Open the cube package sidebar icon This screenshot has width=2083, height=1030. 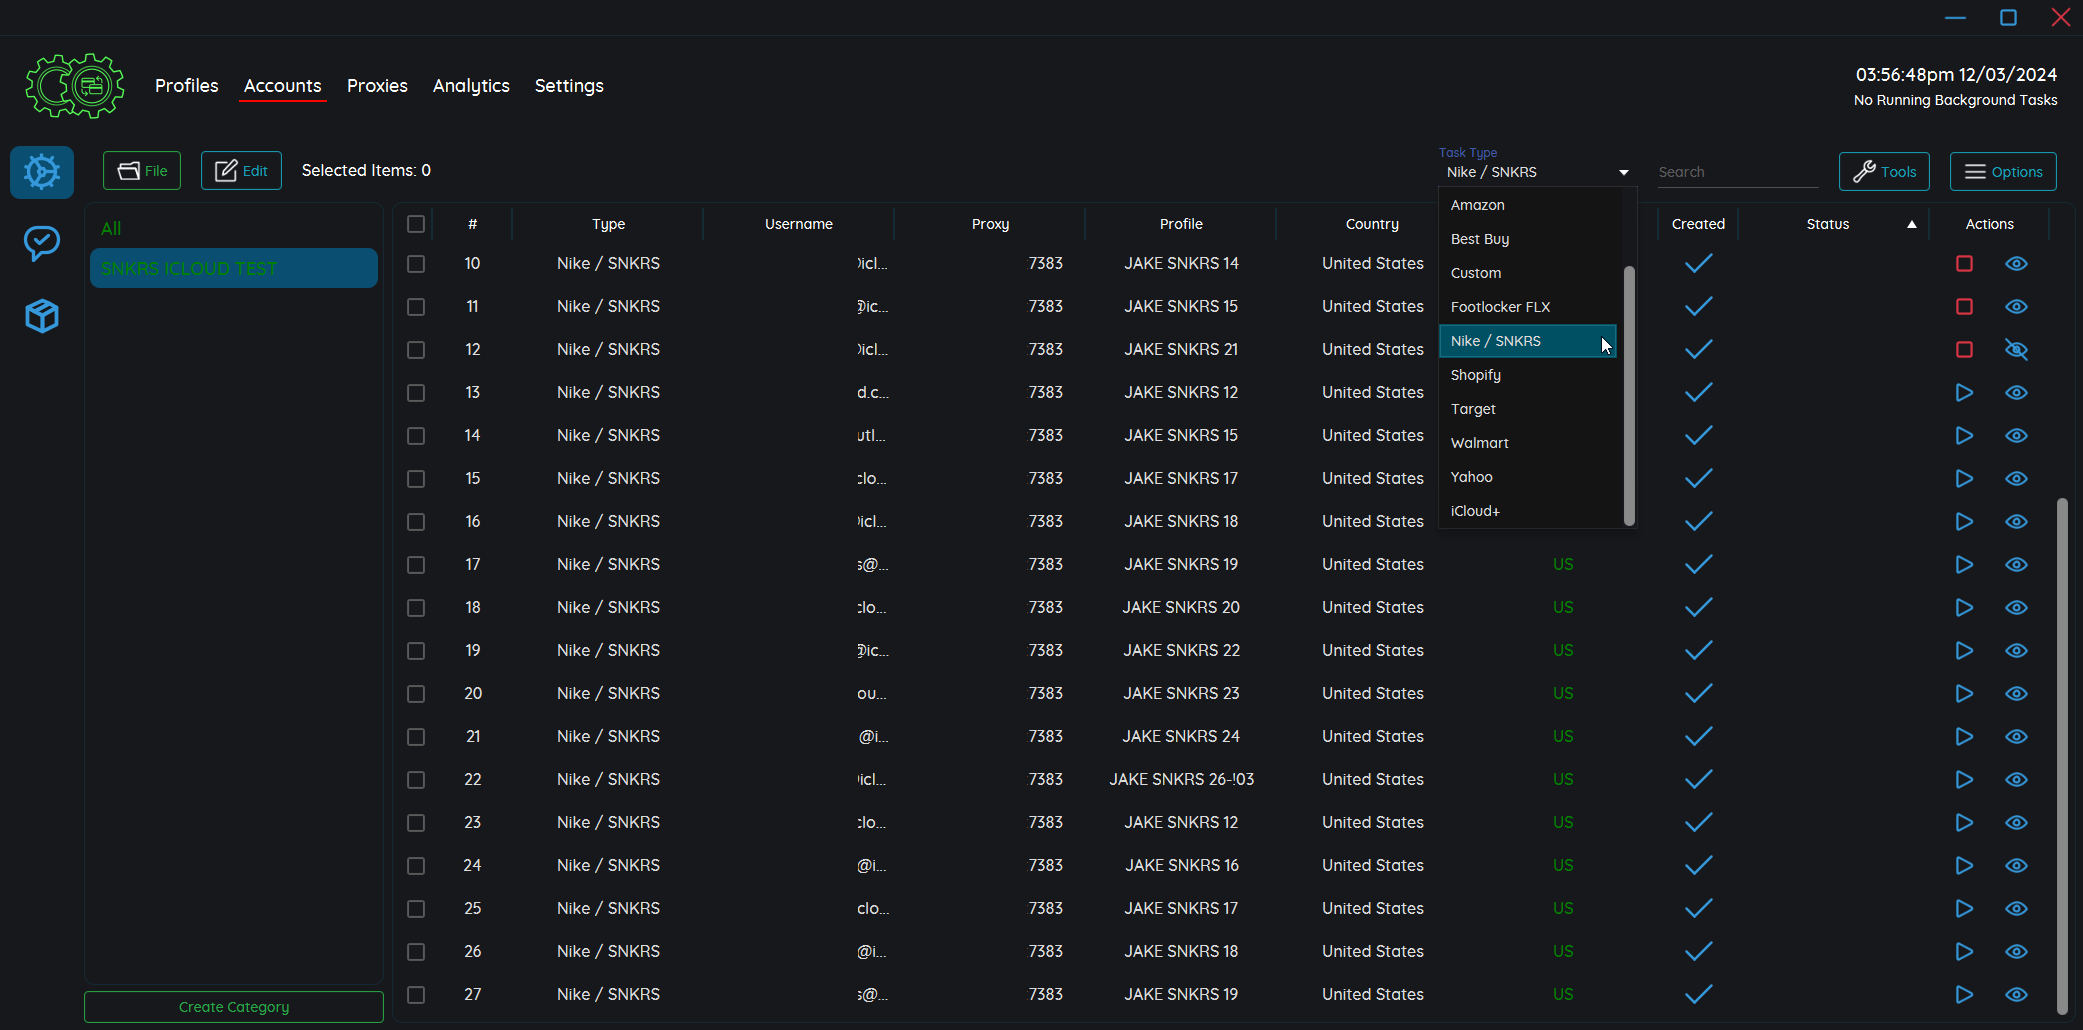tap(42, 316)
